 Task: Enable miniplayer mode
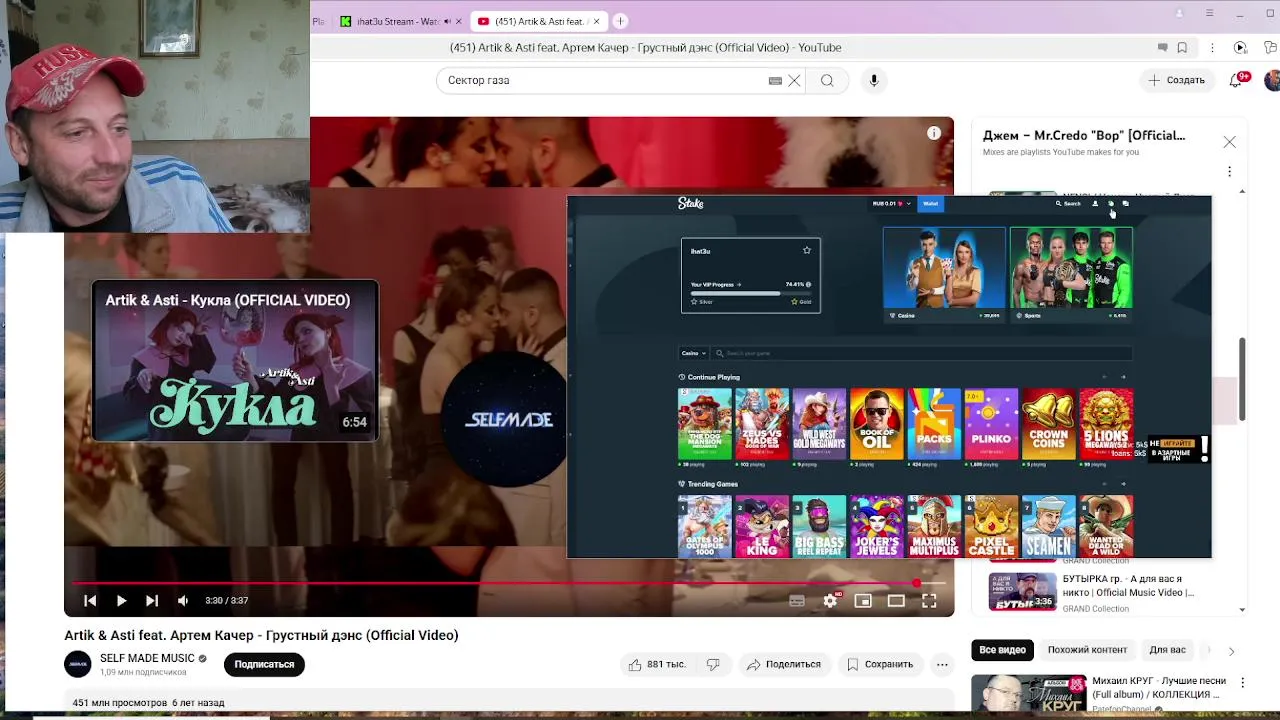[x=863, y=601]
